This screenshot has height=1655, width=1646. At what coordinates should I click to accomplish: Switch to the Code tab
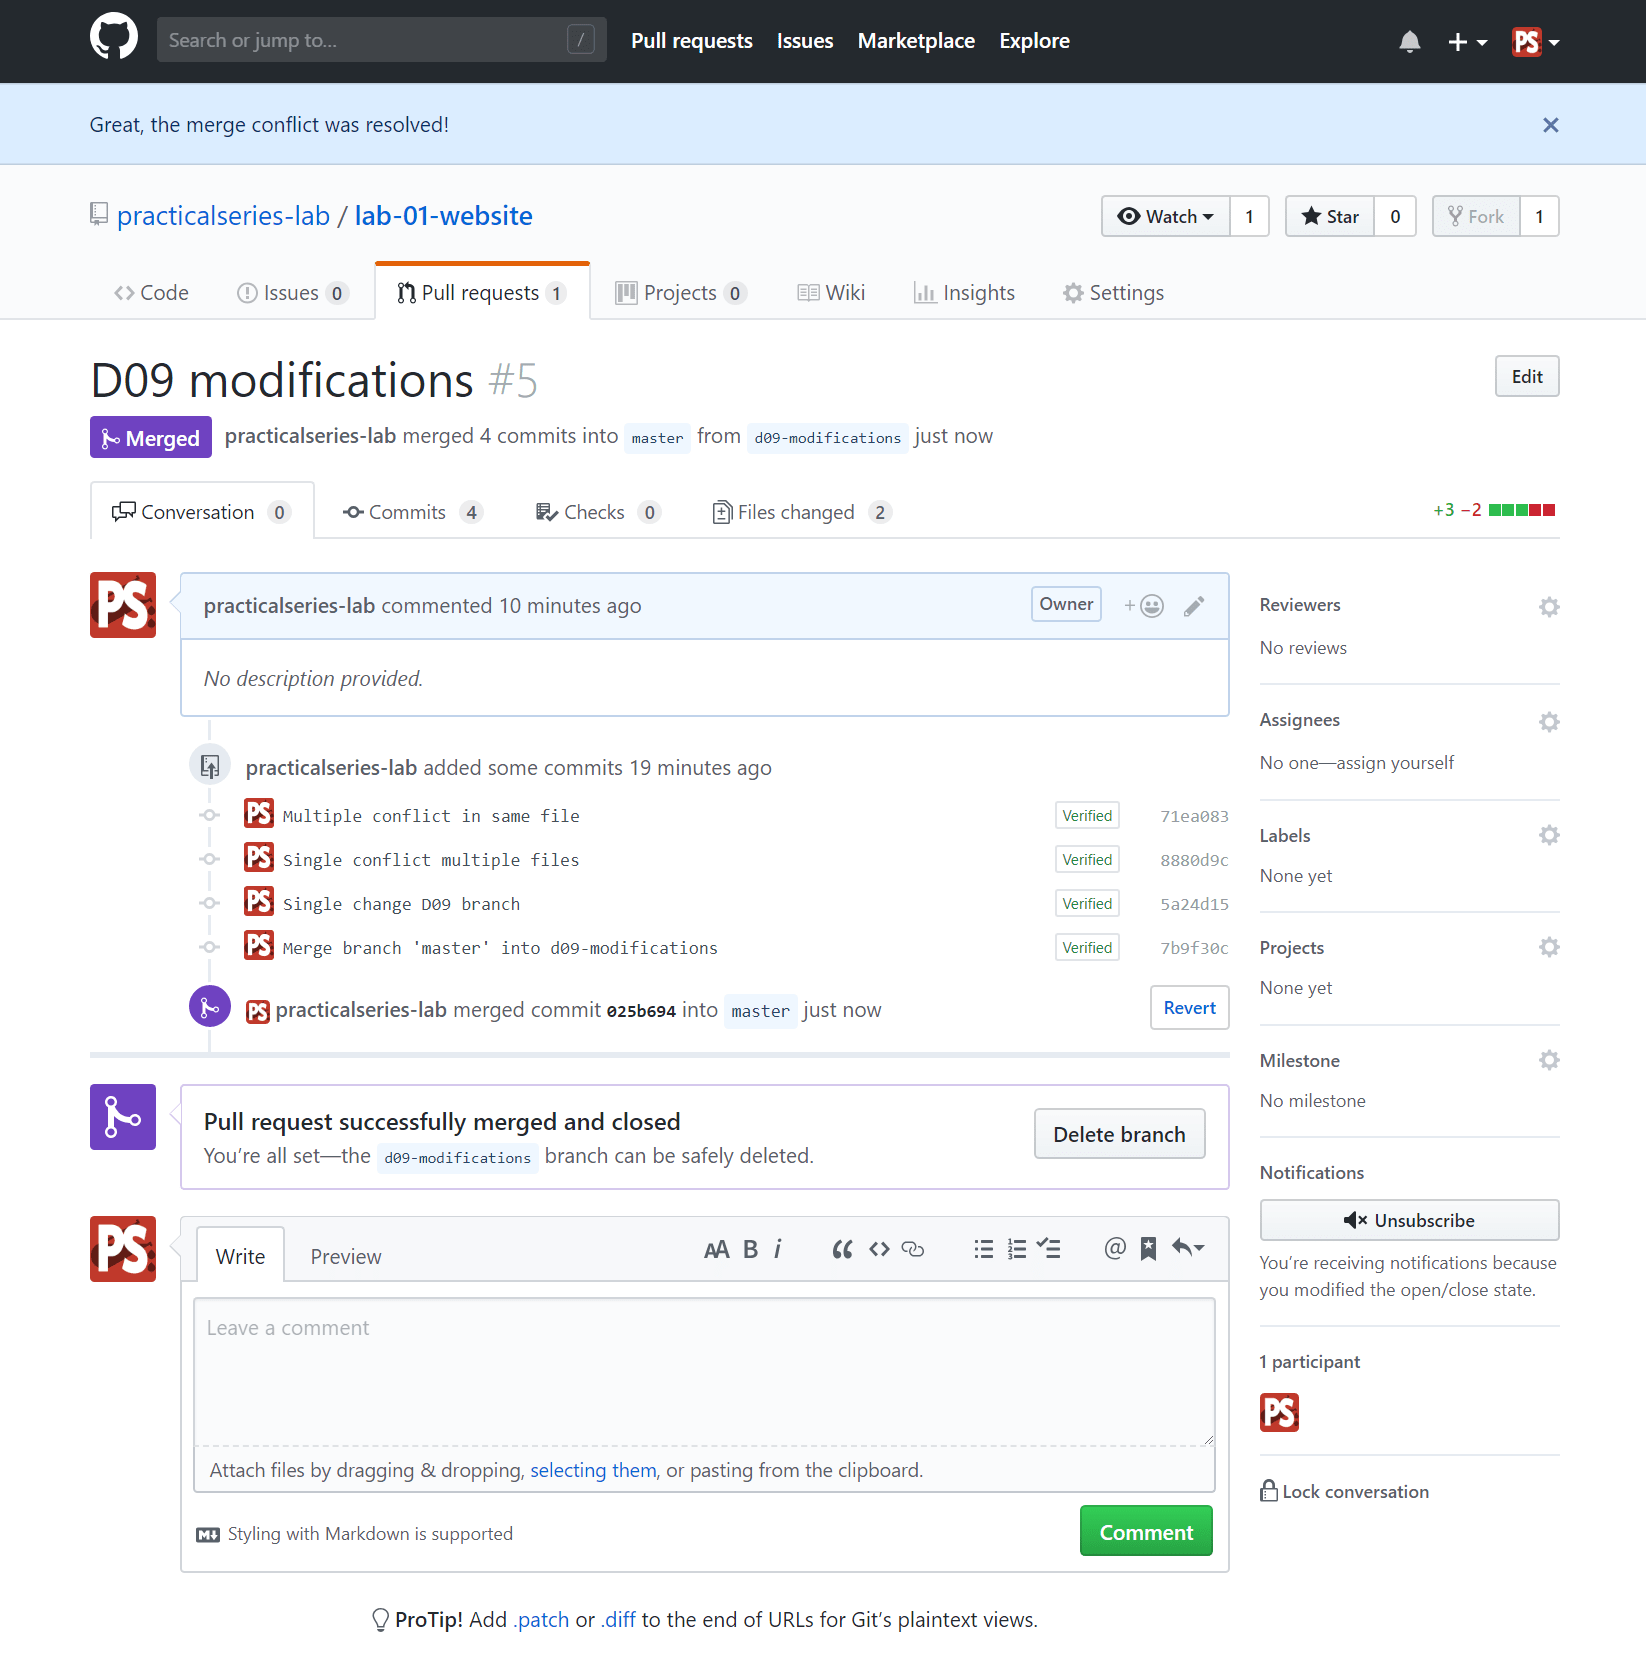coord(151,293)
